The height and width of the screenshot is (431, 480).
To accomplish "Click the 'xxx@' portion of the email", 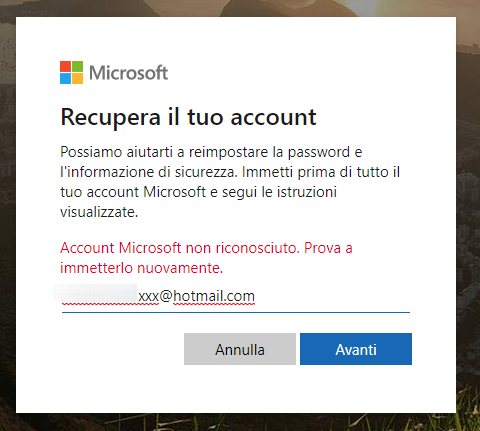I will 155,296.
